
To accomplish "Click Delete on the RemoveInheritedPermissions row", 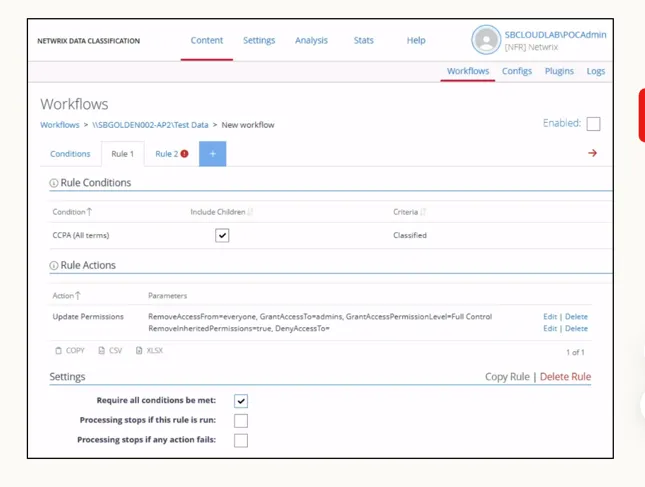I will 576,329.
